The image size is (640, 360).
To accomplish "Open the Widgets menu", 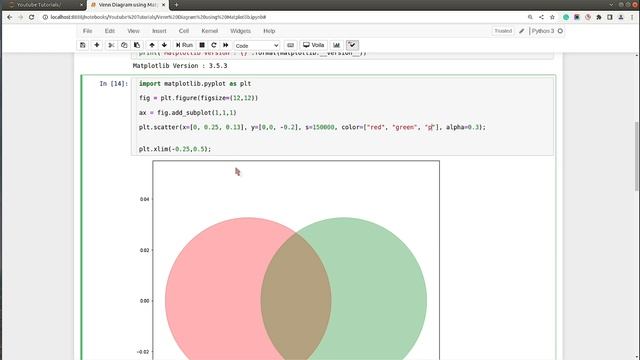I will (x=240, y=31).
